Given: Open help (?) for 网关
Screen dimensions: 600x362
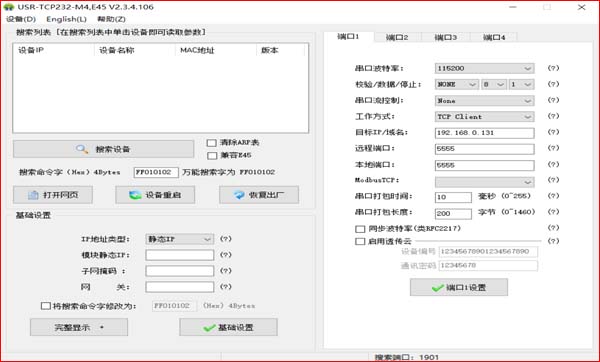Looking at the screenshot, I should (x=226, y=287).
